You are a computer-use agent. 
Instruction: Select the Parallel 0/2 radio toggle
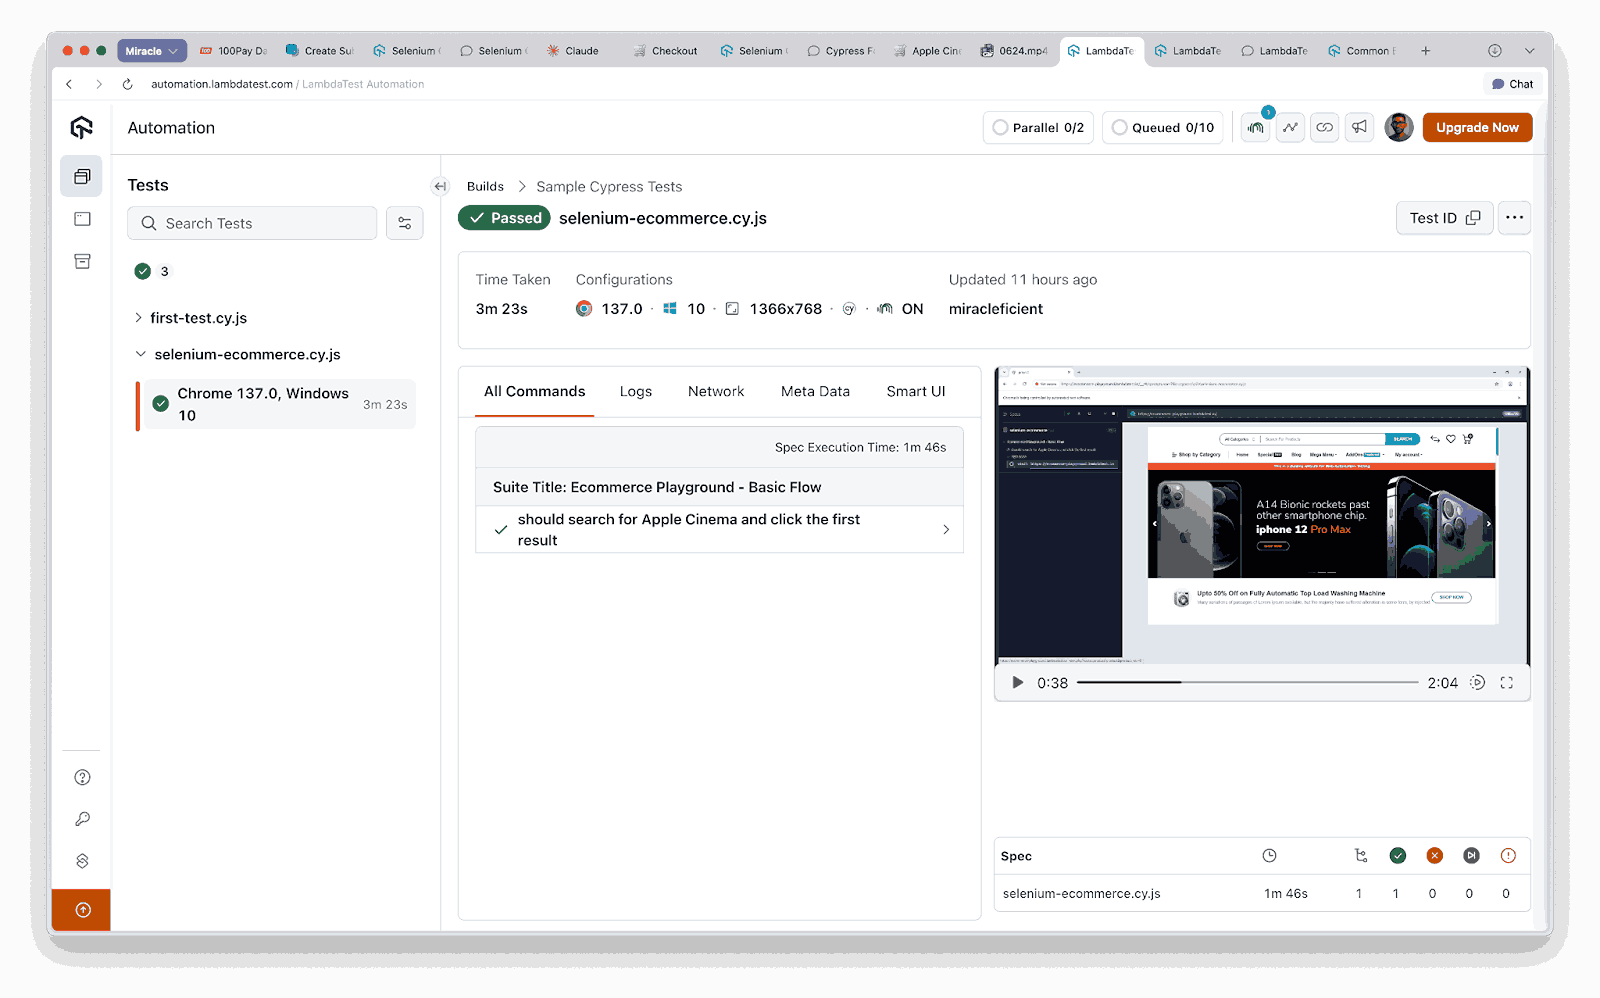click(1001, 127)
